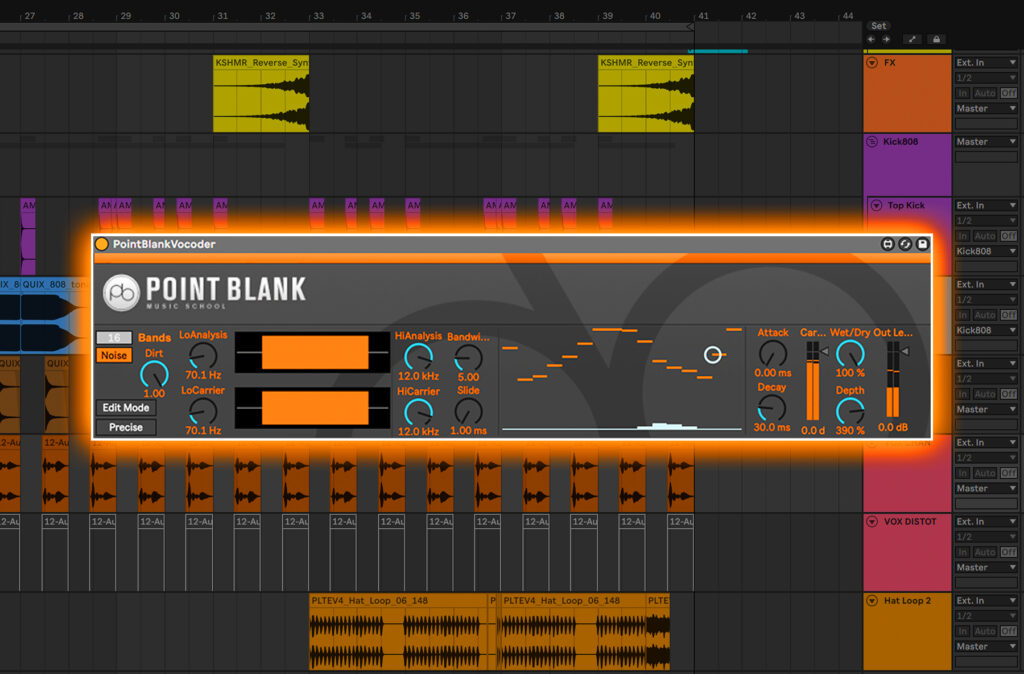This screenshot has width=1024, height=674.
Task: Click the Slide knob
Action: click(468, 411)
